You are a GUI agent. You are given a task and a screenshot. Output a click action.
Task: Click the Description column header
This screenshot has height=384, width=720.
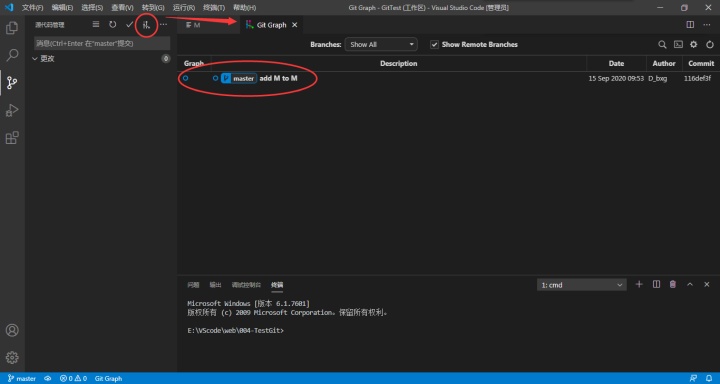pyautogui.click(x=399, y=63)
